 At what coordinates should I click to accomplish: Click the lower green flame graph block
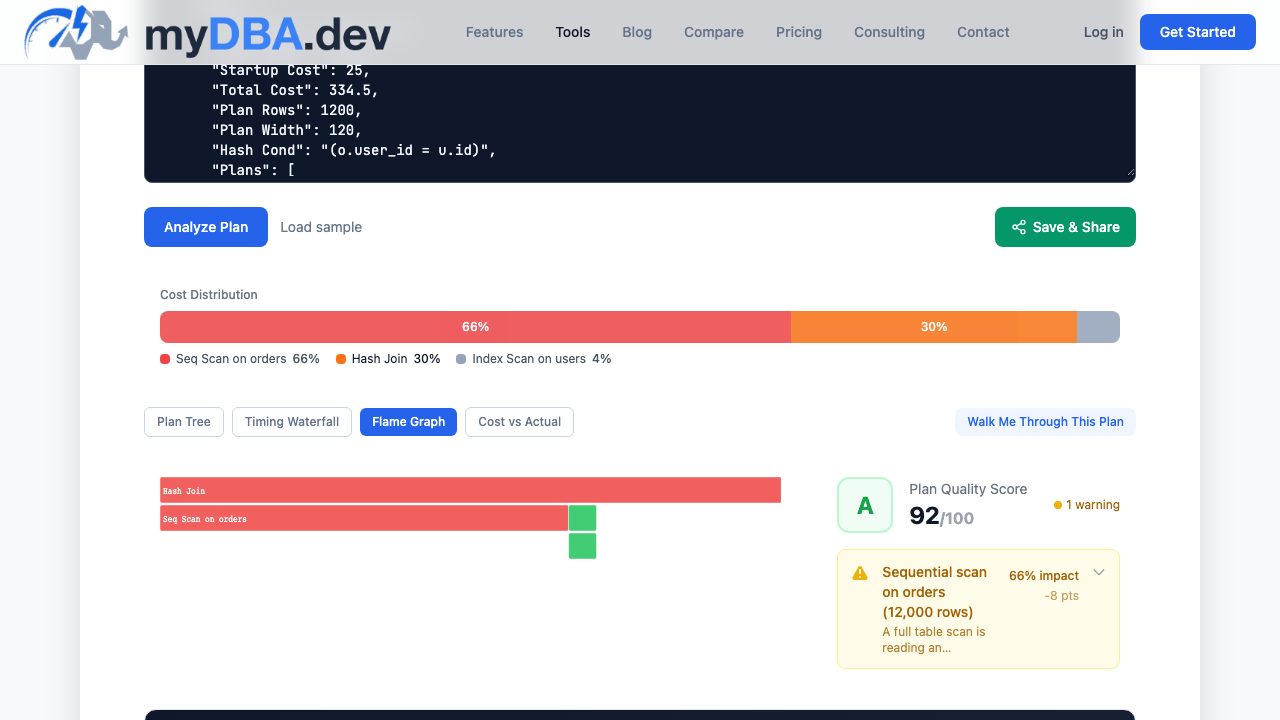point(582,546)
